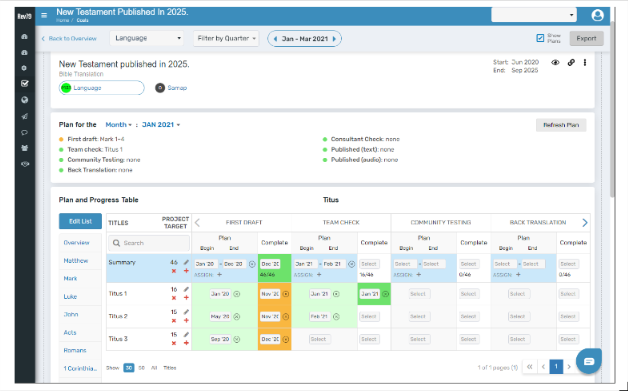The image size is (628, 391).
Task: Add under Titus 2 red plus icon
Action: [186, 320]
